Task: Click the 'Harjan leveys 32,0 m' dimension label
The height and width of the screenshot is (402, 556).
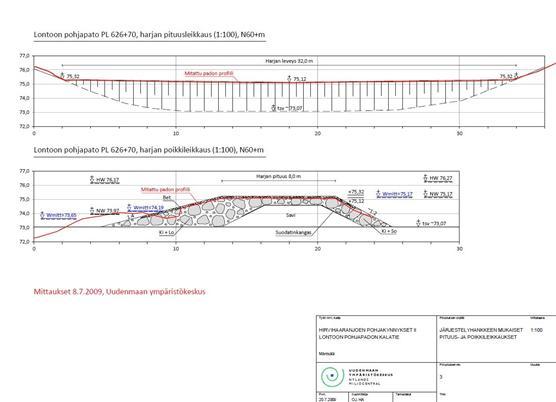Action: click(x=289, y=61)
